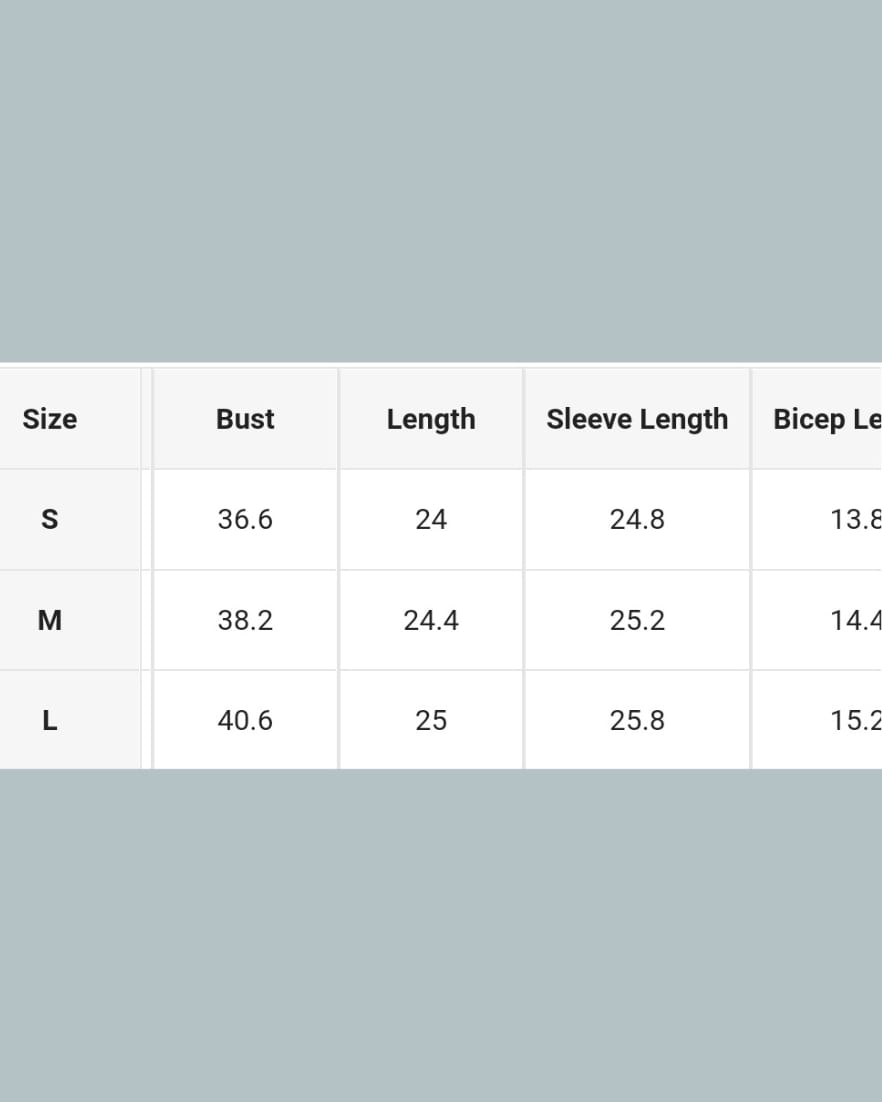The height and width of the screenshot is (1102, 882).
Task: Select the size L row label
Action: point(49,721)
